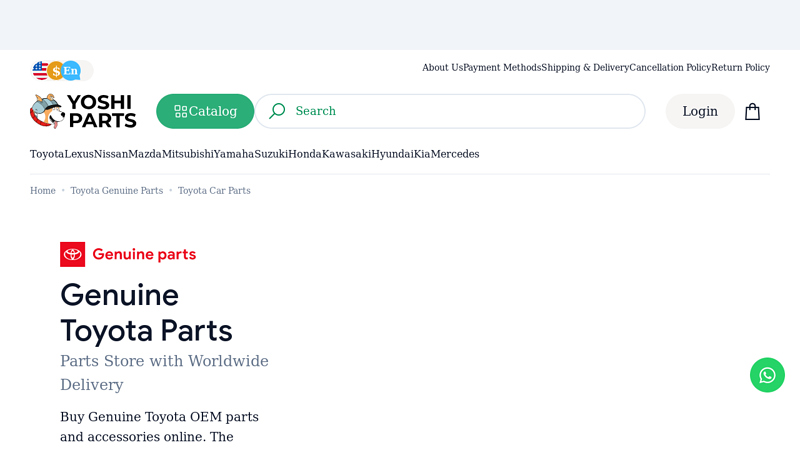800x450 pixels.
Task: Select Suzuki brand in navigation
Action: click(271, 154)
